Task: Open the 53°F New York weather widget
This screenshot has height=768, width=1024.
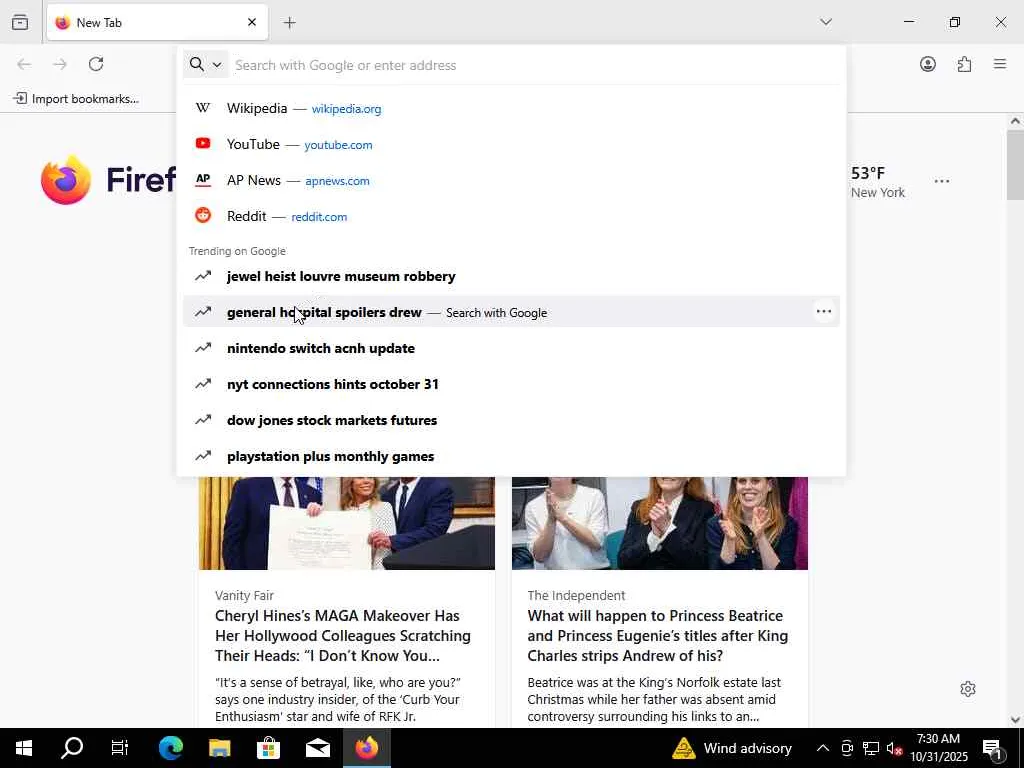Action: (x=878, y=182)
